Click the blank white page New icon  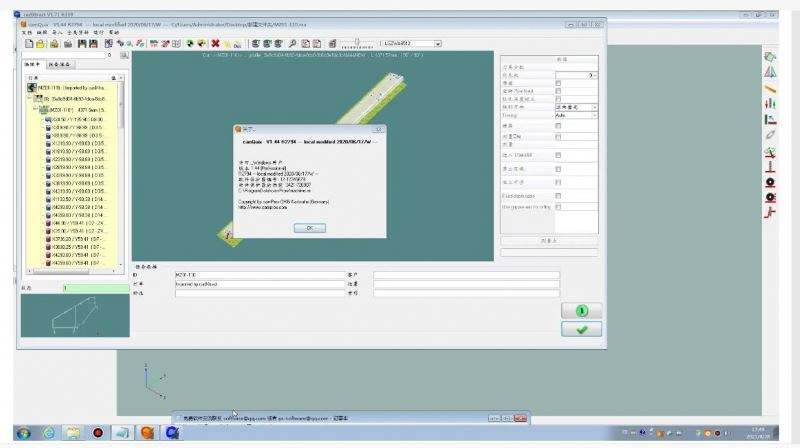[x=29, y=44]
